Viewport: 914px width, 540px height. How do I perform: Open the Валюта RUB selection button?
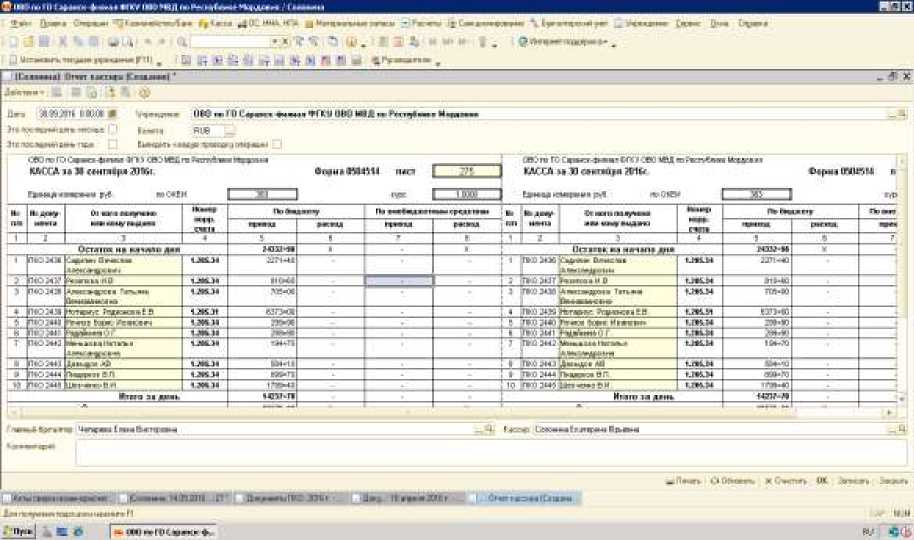[x=229, y=130]
